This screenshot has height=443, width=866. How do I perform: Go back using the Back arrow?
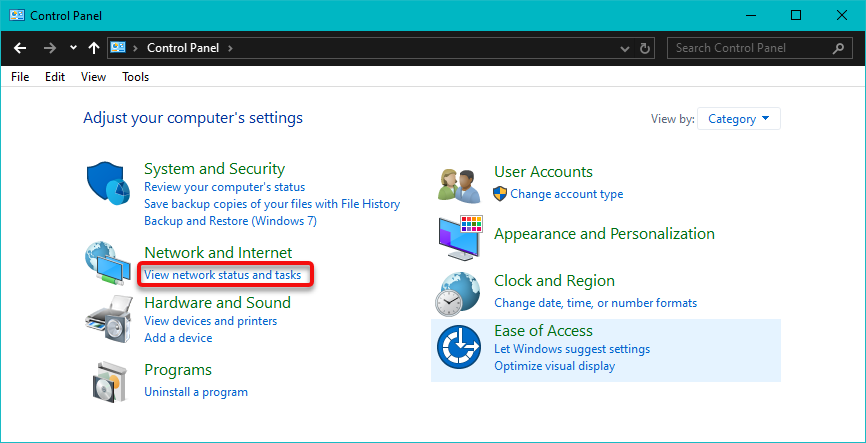(20, 48)
